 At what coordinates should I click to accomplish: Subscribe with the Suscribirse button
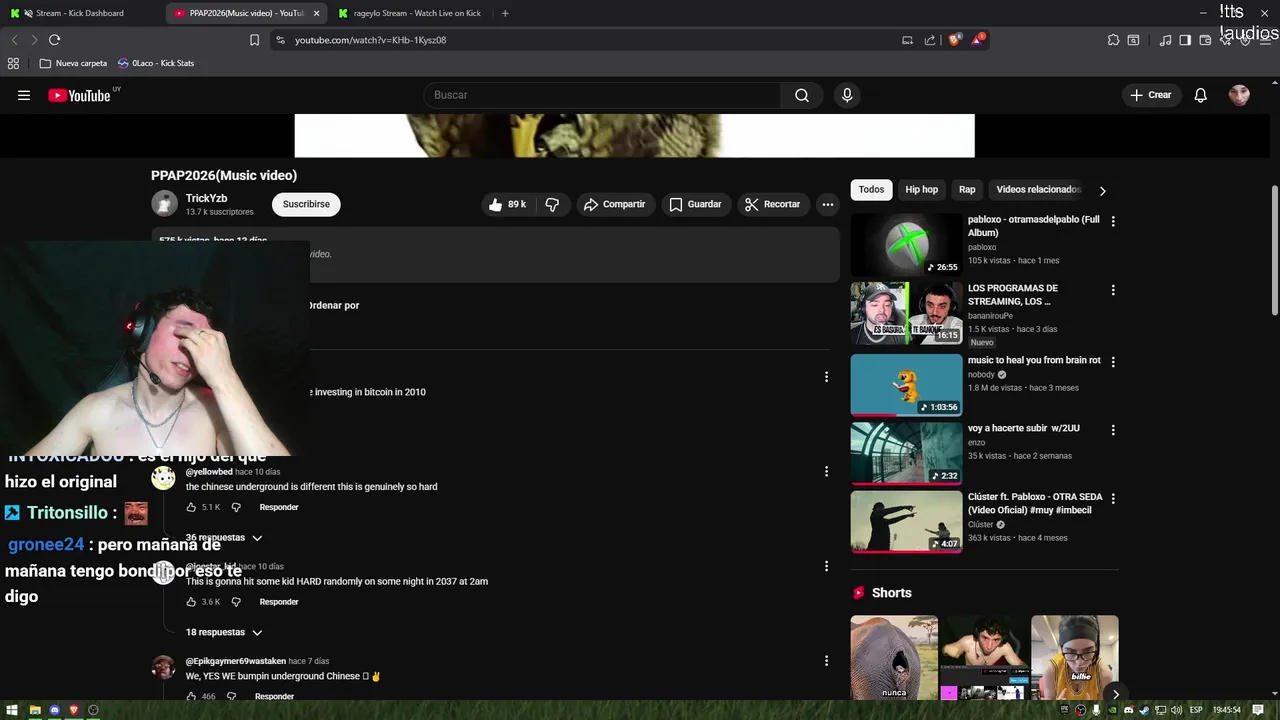click(306, 204)
